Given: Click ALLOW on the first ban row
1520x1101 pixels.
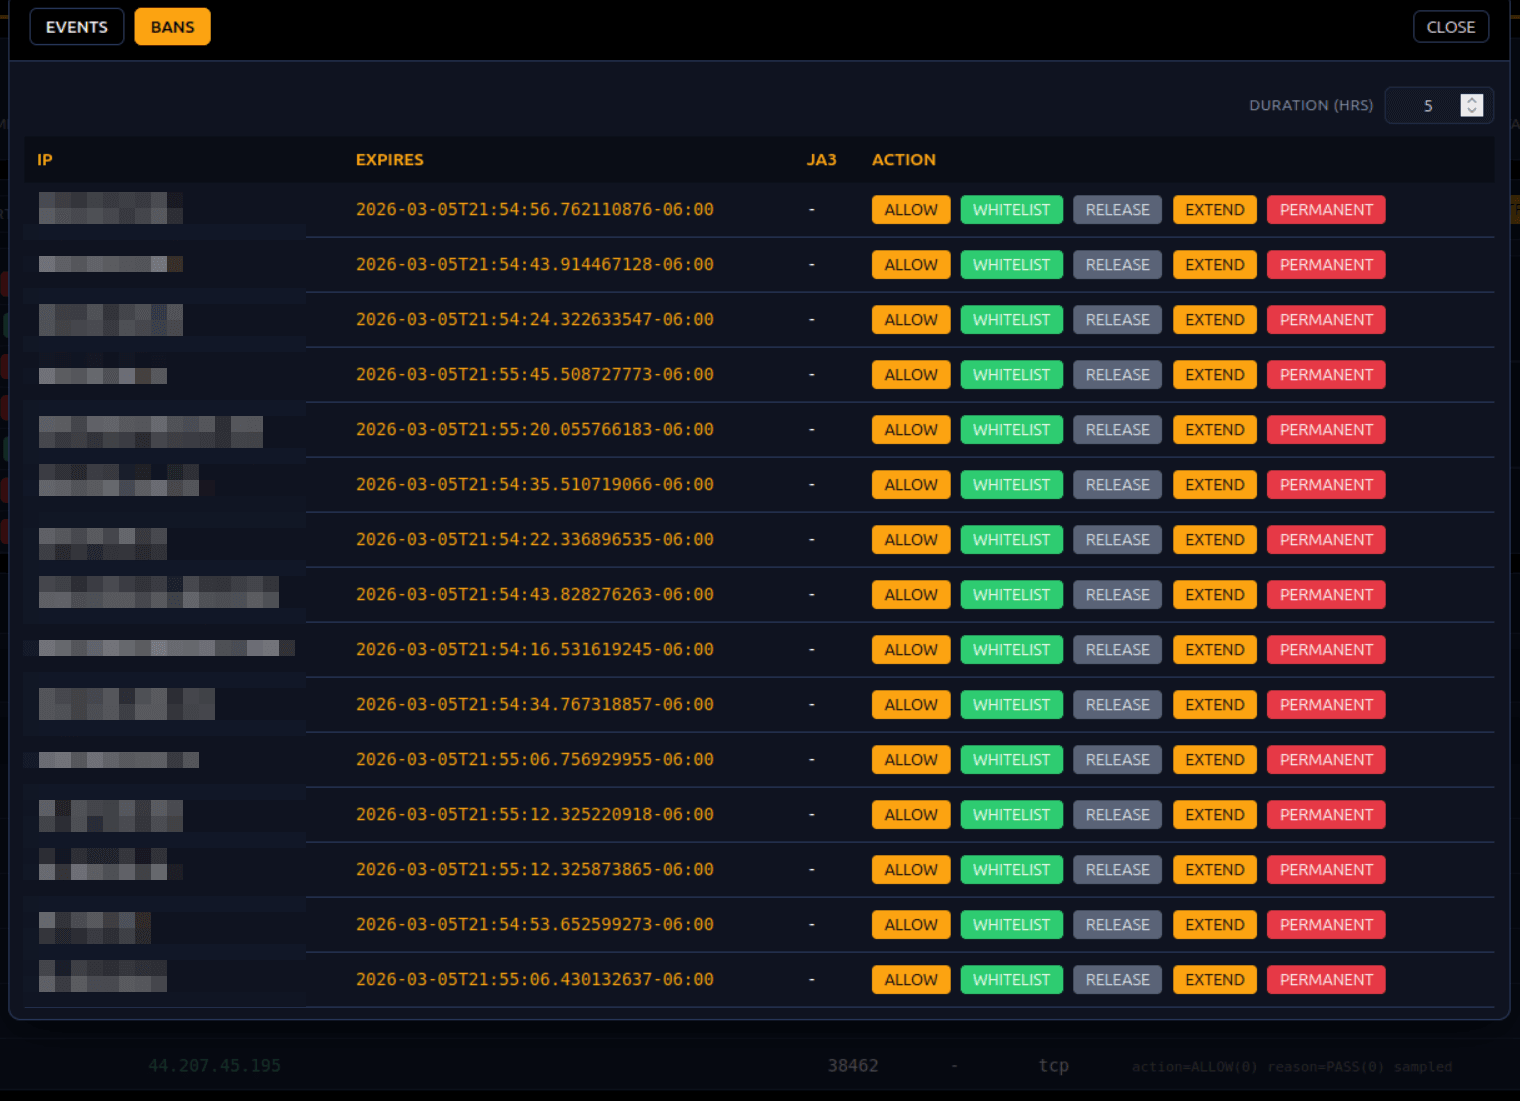Looking at the screenshot, I should click(x=909, y=209).
